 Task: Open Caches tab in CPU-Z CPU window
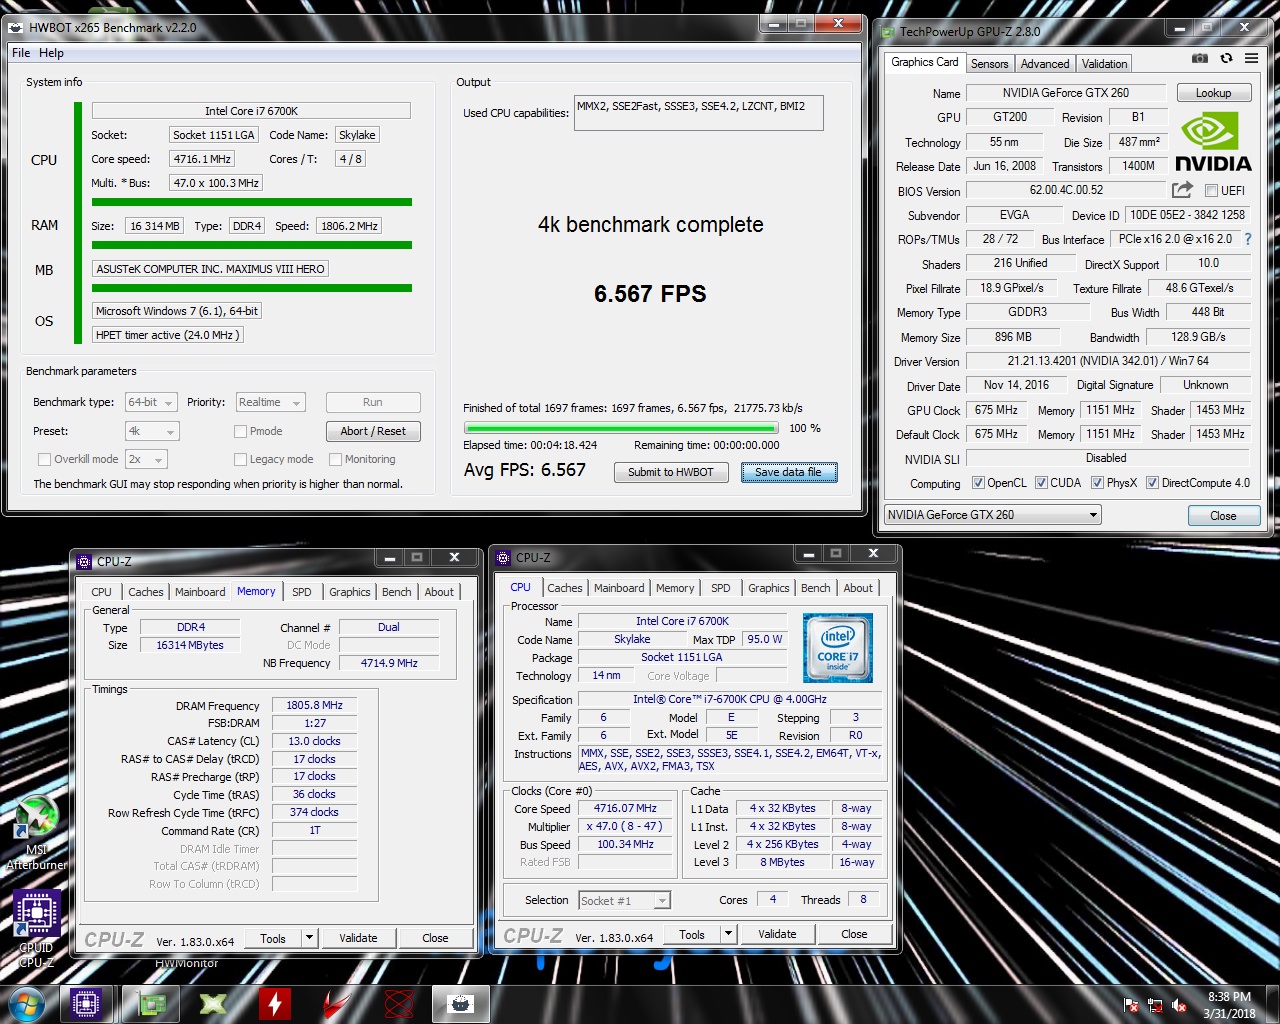[564, 588]
